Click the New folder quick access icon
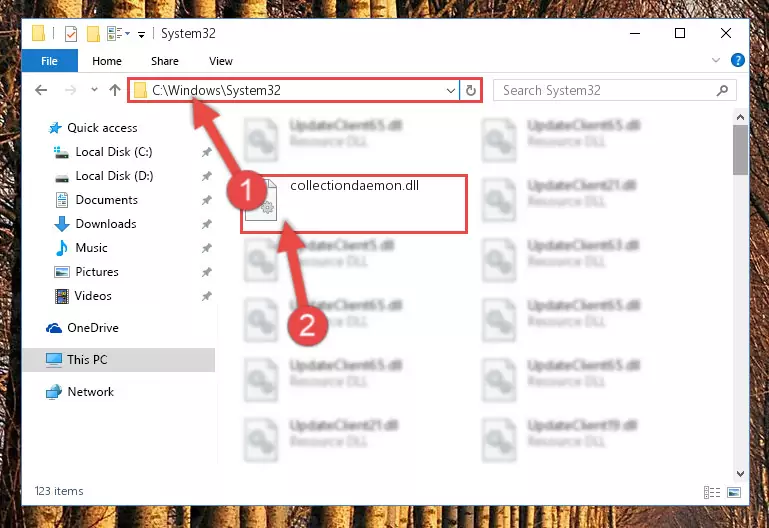 click(x=93, y=34)
